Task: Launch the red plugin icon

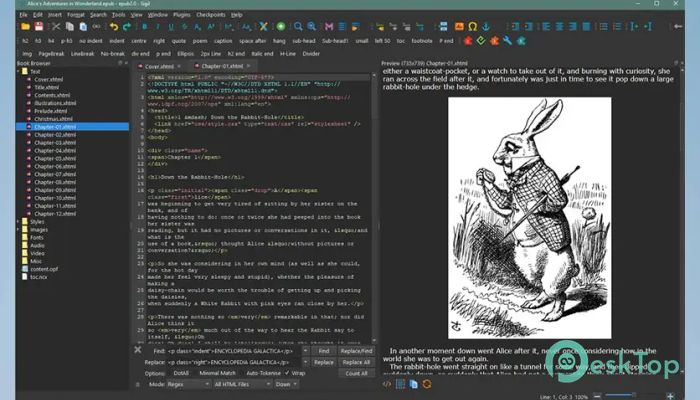Action: click(x=467, y=41)
